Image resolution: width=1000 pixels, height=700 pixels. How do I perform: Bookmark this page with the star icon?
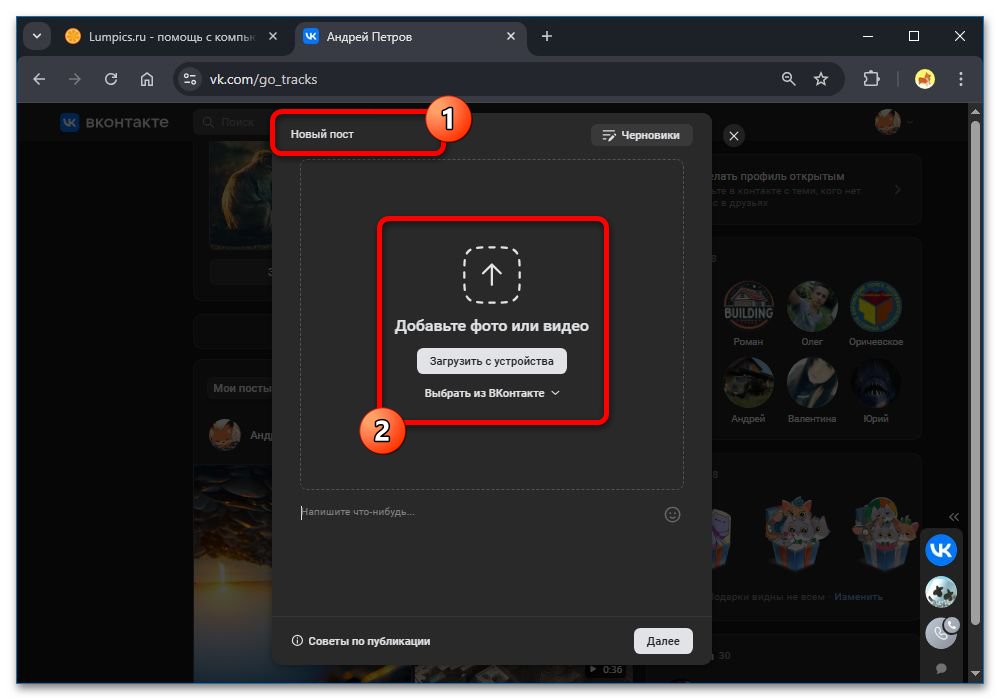click(x=821, y=79)
